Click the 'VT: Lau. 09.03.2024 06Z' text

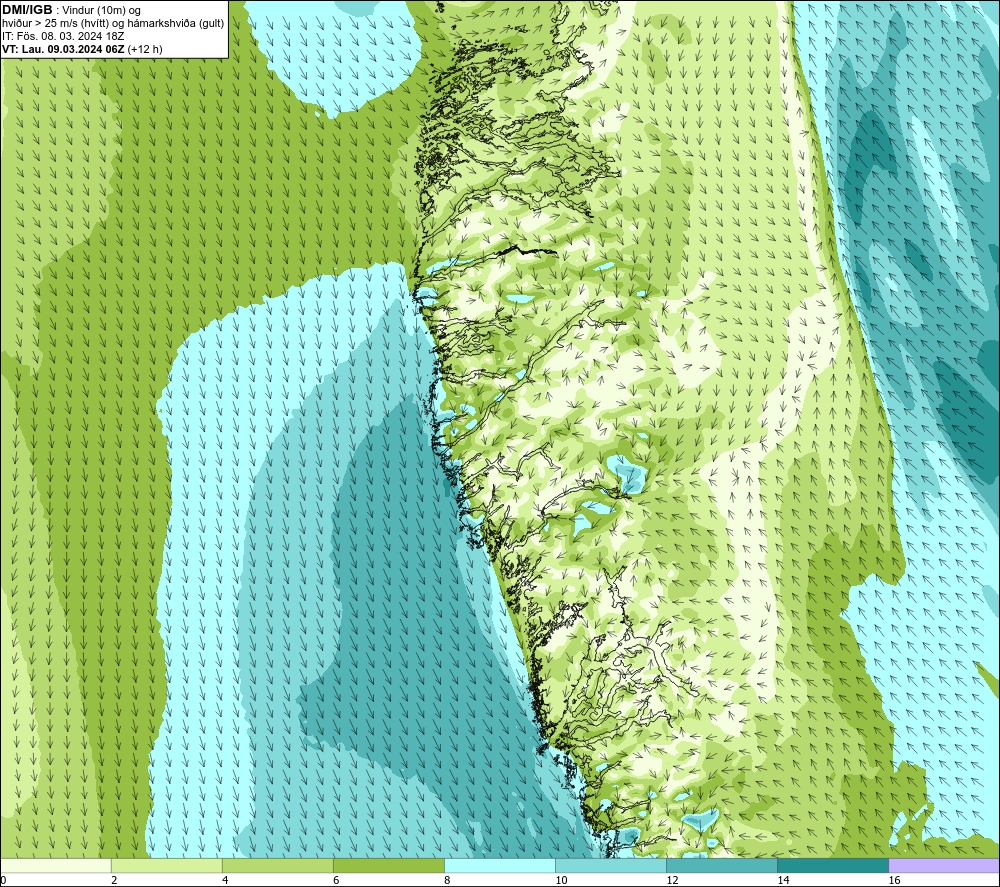tap(63, 49)
